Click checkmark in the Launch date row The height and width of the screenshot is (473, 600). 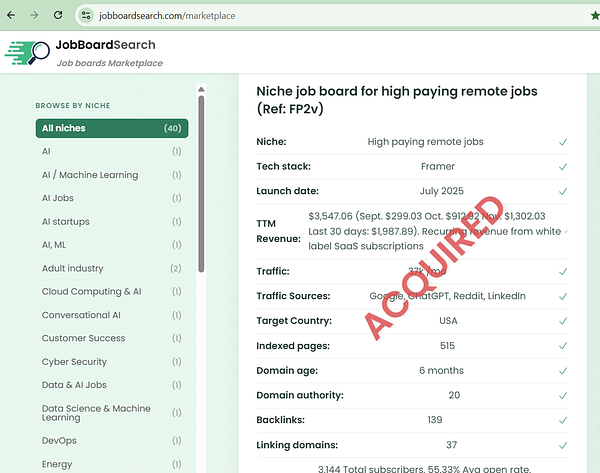pos(563,191)
